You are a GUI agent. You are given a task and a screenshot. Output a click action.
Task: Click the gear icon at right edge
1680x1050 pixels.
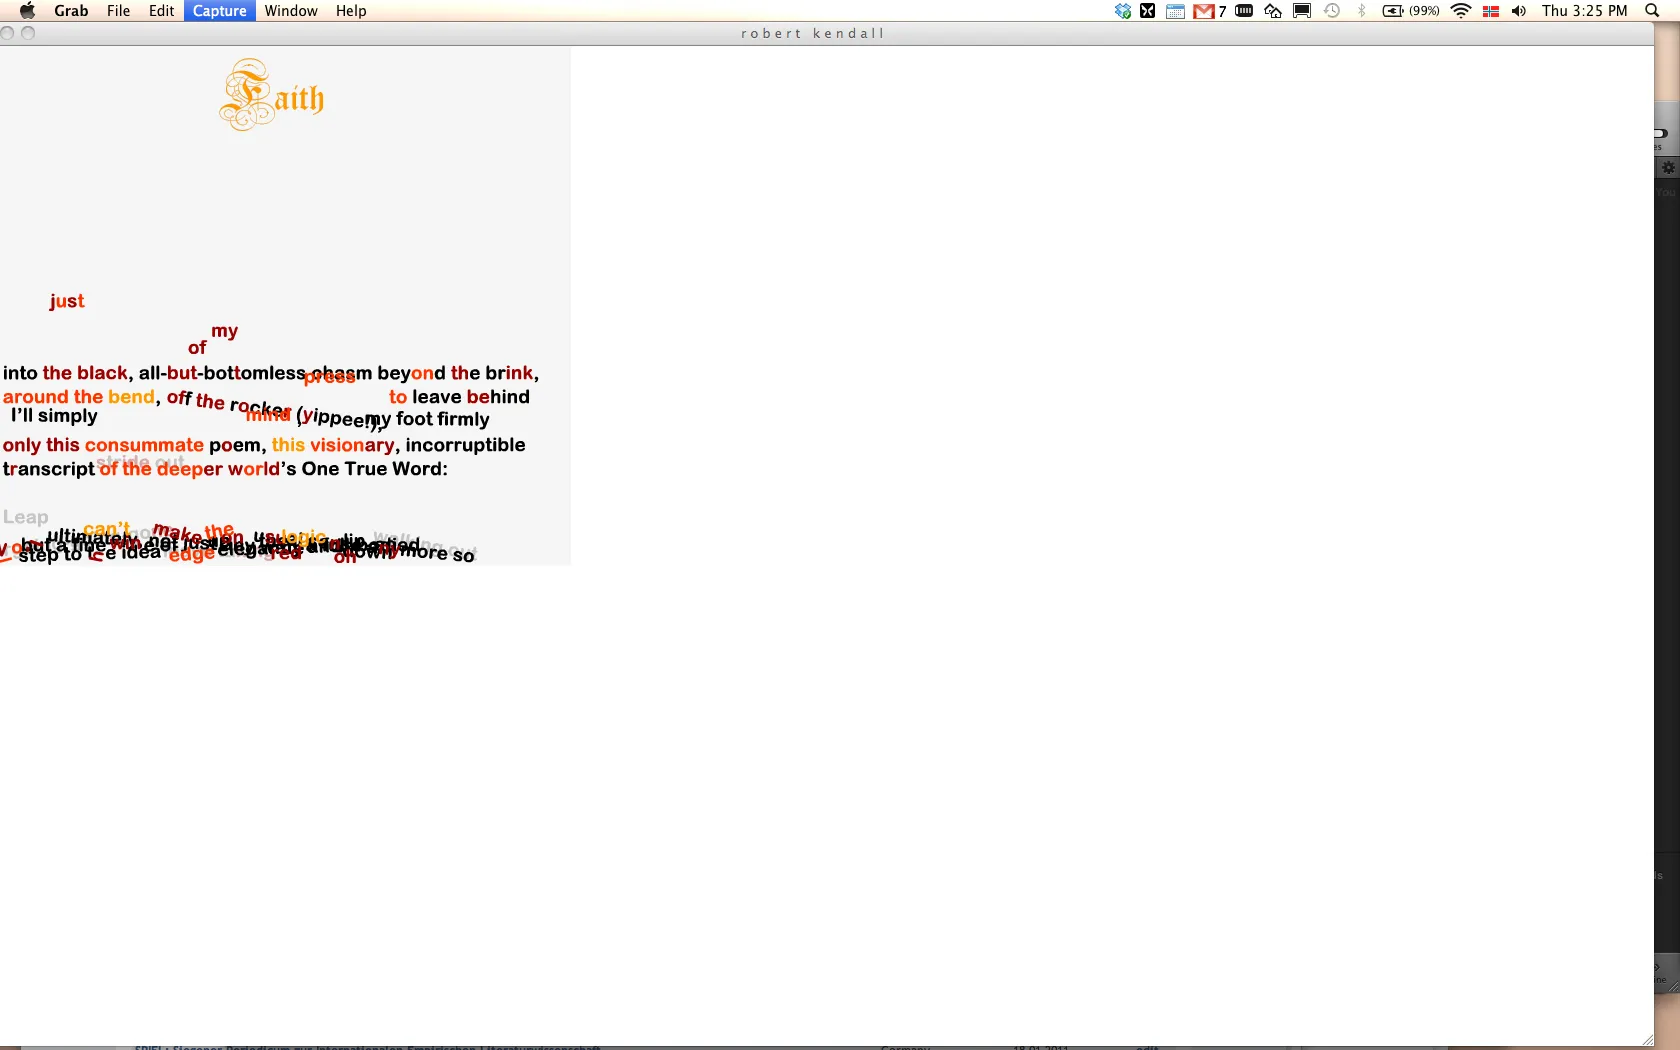(1668, 168)
